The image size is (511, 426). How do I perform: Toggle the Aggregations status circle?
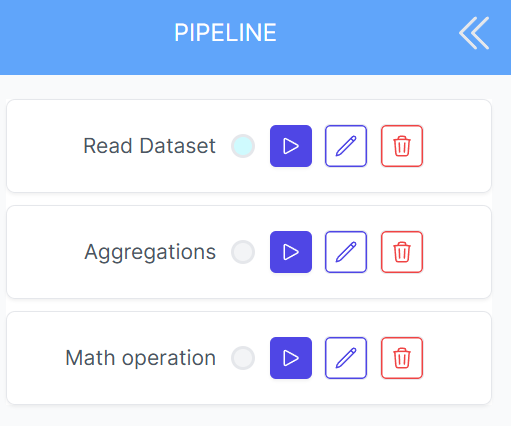point(243,252)
